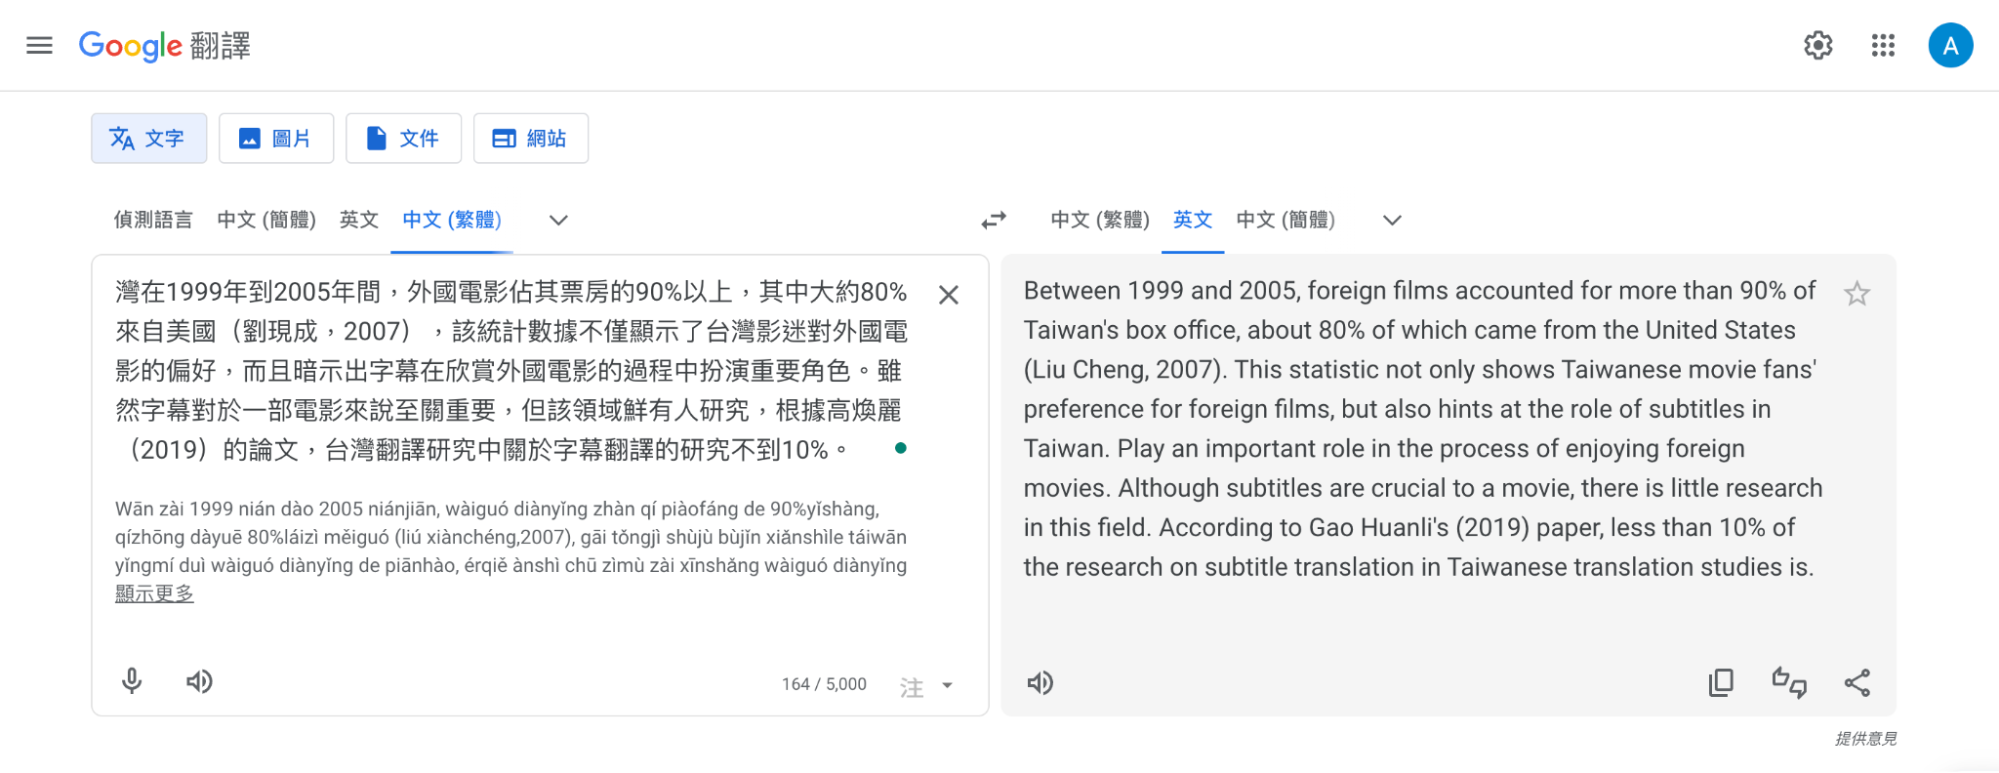The width and height of the screenshot is (1999, 773).
Task: Choose 中文 (繁體) as target language
Action: point(1100,220)
